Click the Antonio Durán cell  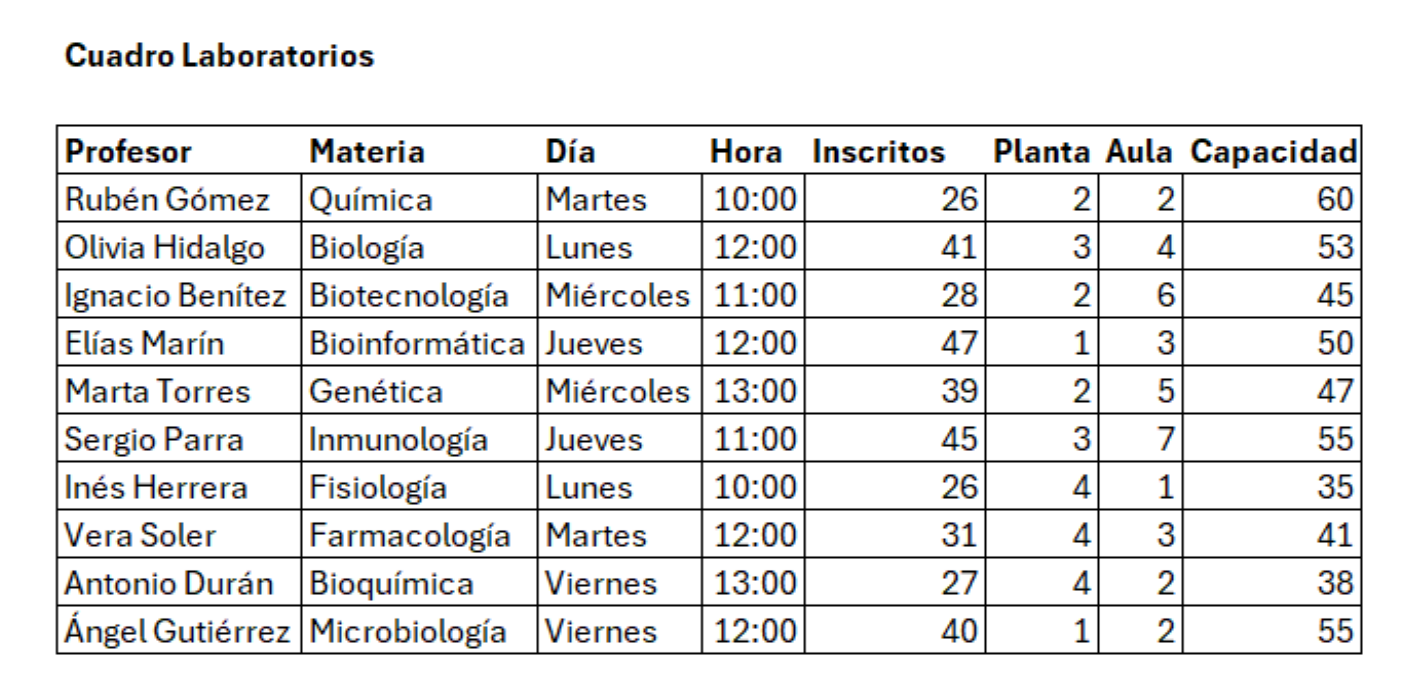click(169, 584)
